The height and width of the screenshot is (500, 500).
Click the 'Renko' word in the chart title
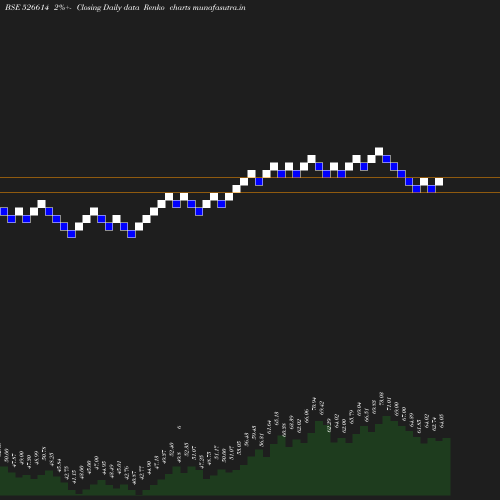click(154, 7)
